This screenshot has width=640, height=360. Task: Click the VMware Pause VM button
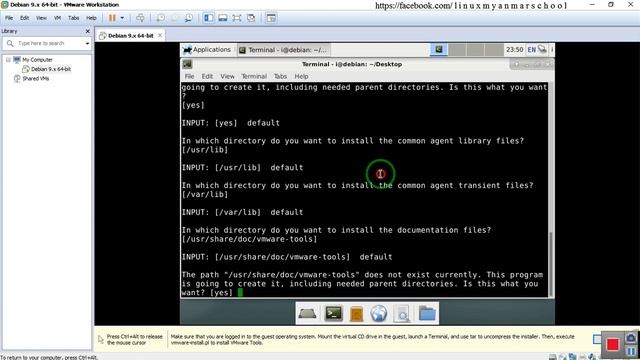(112, 18)
